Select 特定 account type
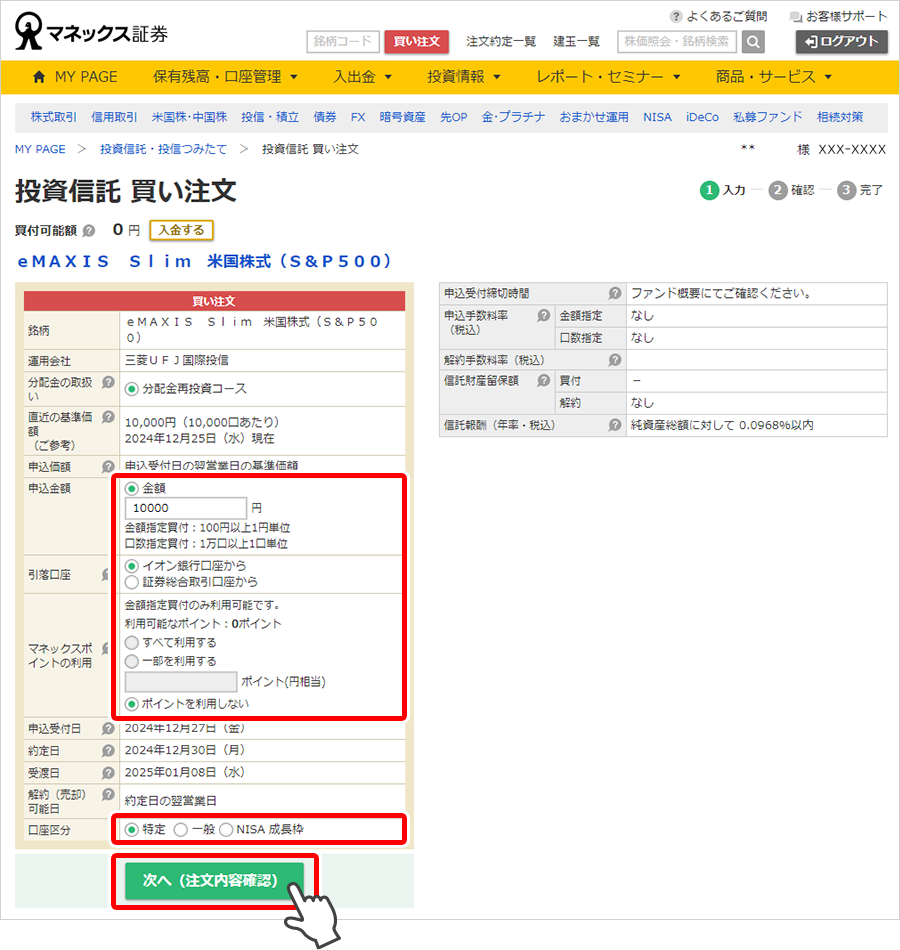Screen dimensions: 900x950 [x=132, y=830]
